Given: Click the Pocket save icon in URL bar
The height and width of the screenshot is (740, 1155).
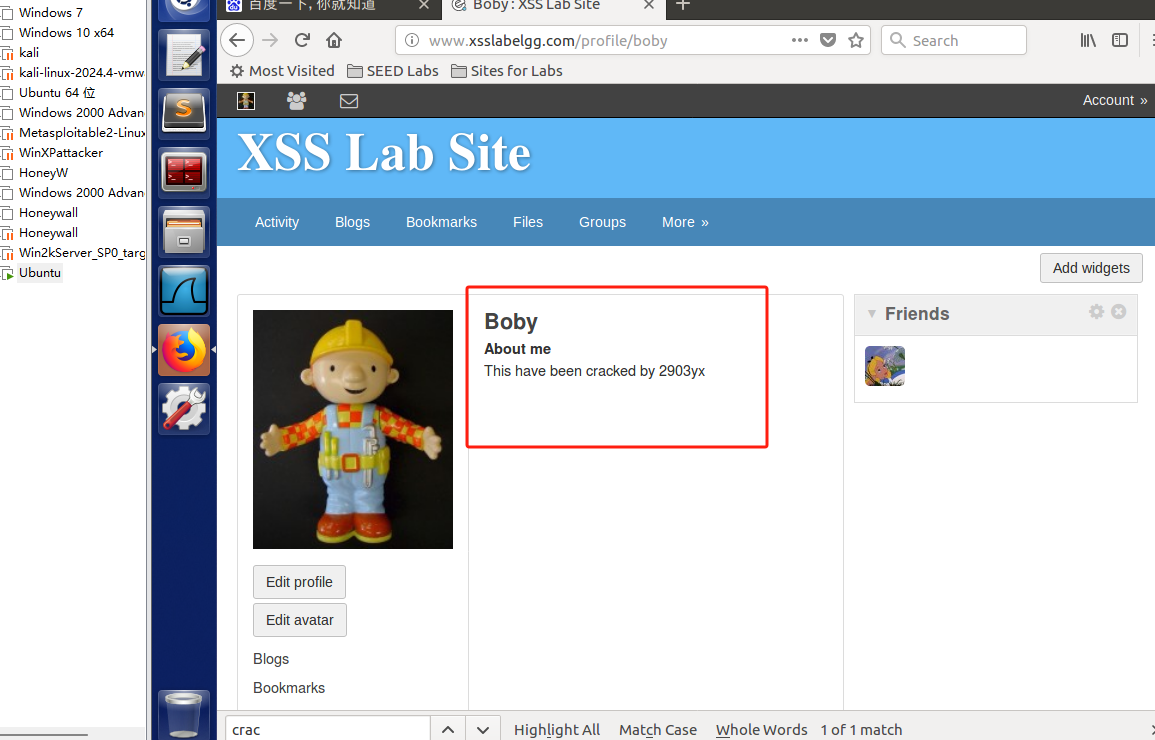Looking at the screenshot, I should pyautogui.click(x=828, y=40).
